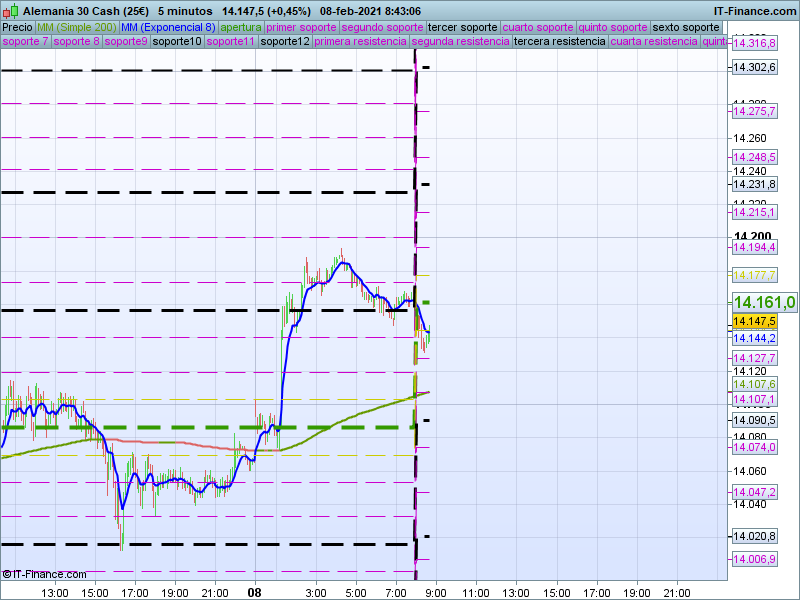This screenshot has width=800, height=600.
Task: Click the blue 14.144,2 moving average tag
Action: [754, 338]
